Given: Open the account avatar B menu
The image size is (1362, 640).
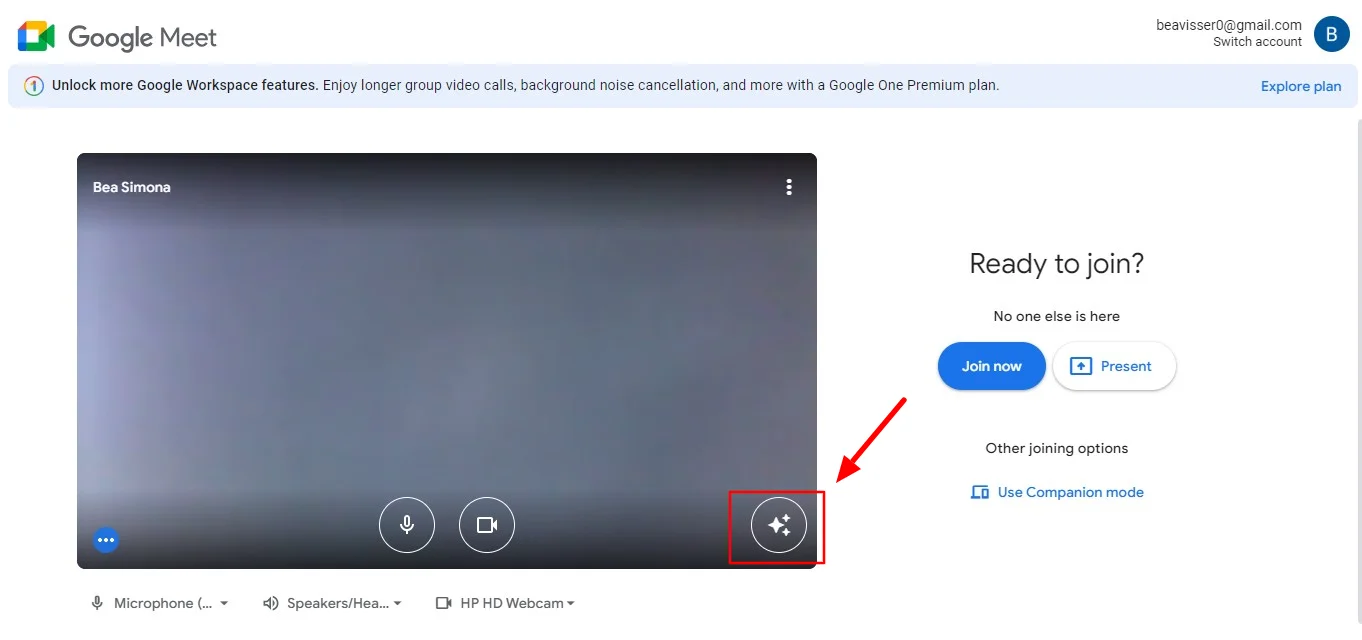Looking at the screenshot, I should [x=1331, y=34].
